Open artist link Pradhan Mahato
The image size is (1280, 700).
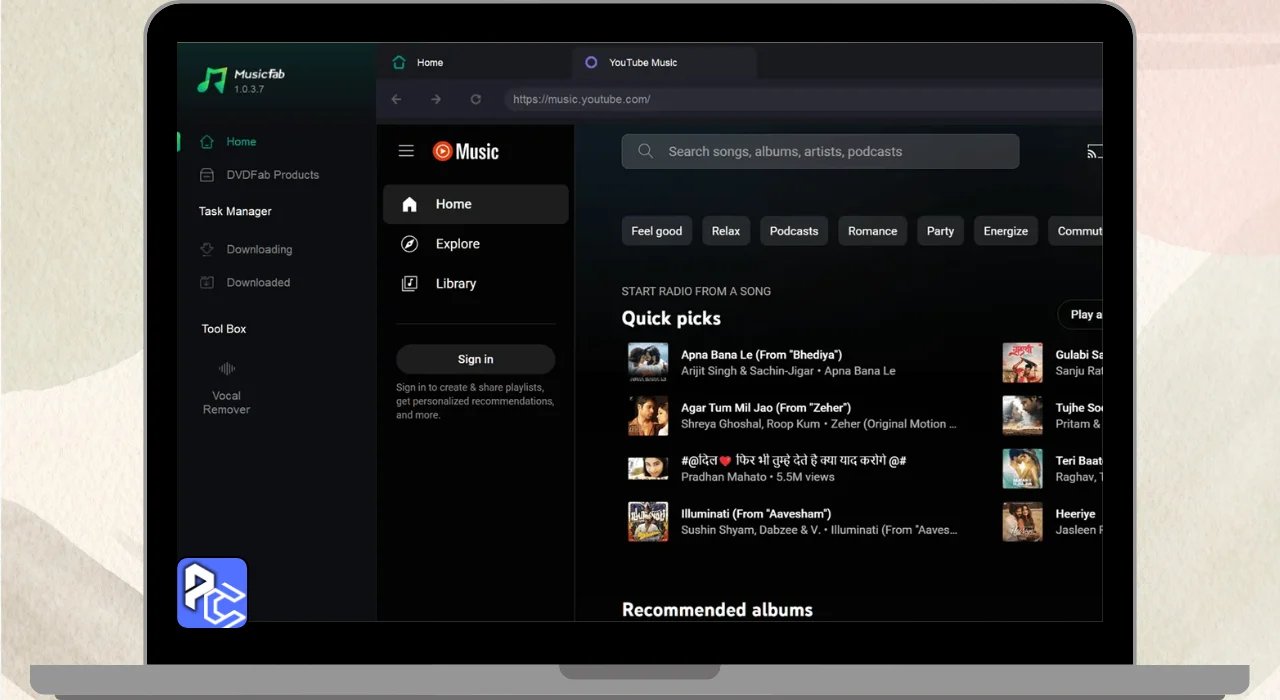[726, 477]
